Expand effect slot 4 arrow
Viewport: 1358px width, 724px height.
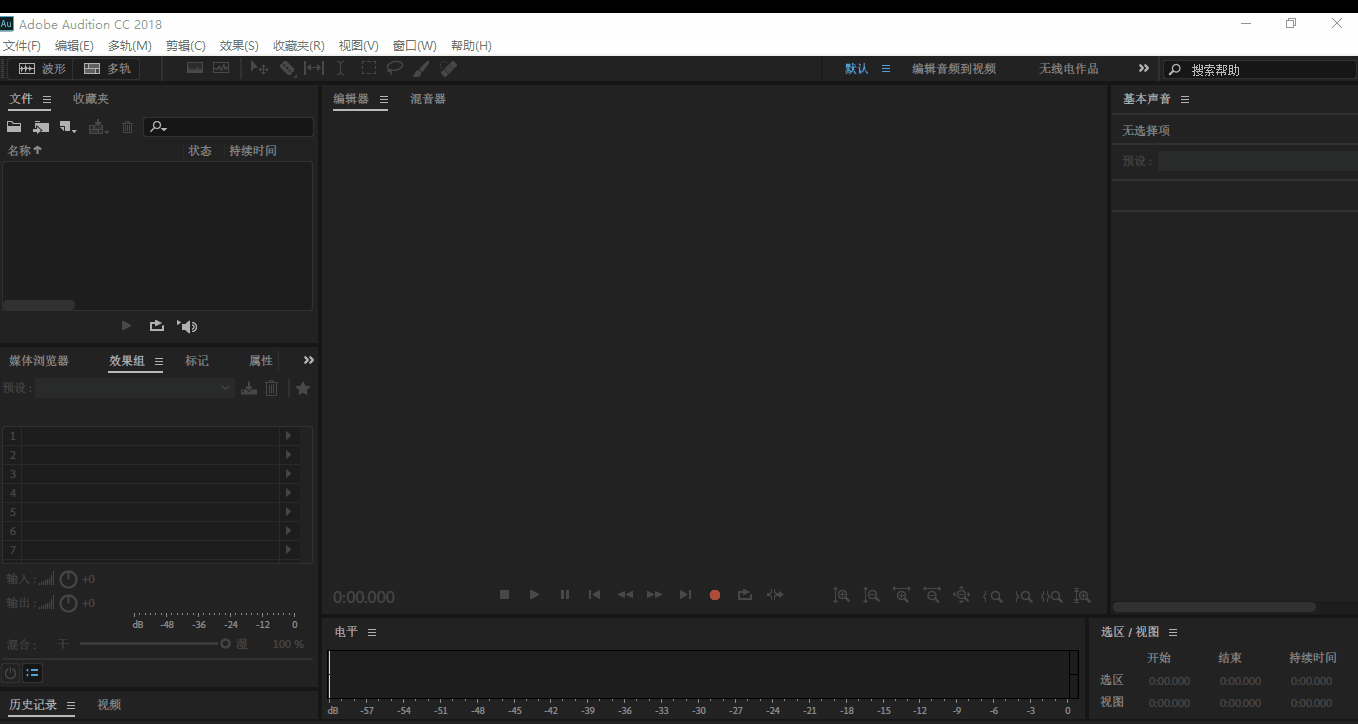pyautogui.click(x=289, y=493)
